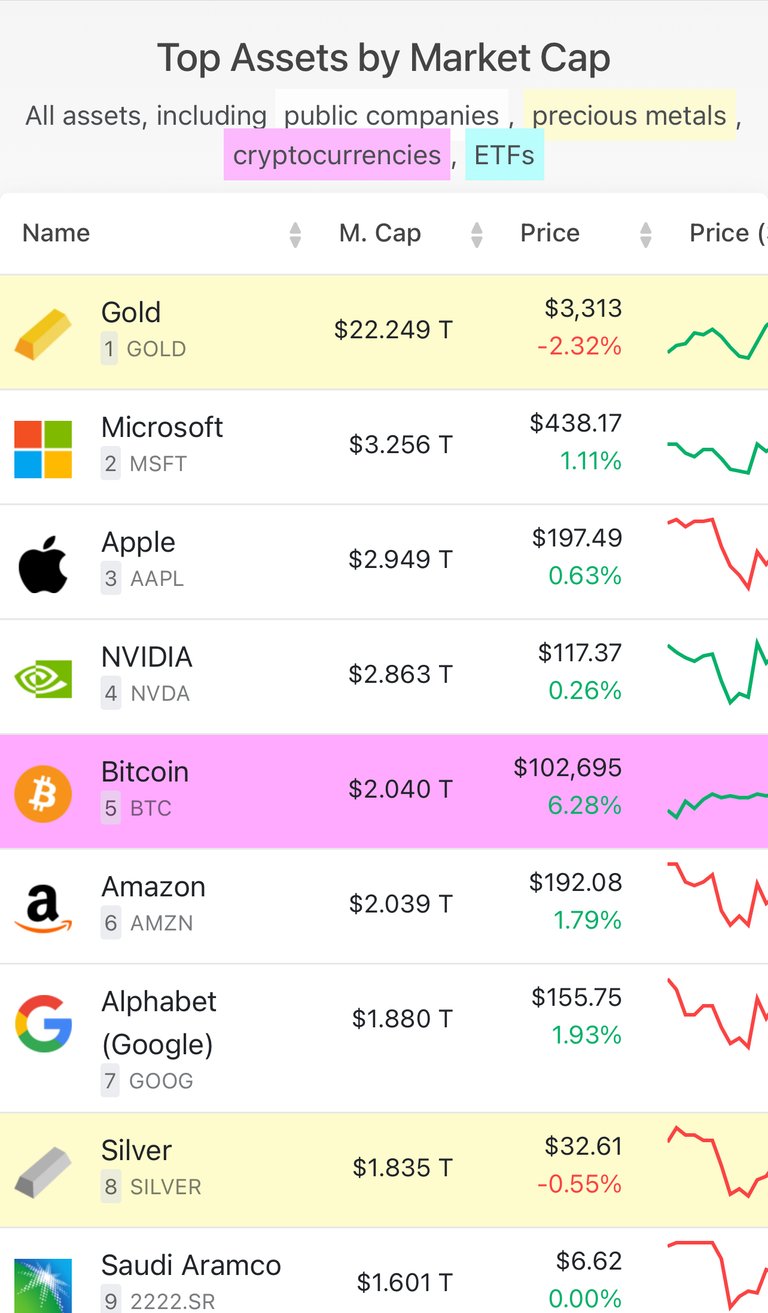The height and width of the screenshot is (1313, 768).
Task: Sort table by Price column arrows
Action: 646,235
